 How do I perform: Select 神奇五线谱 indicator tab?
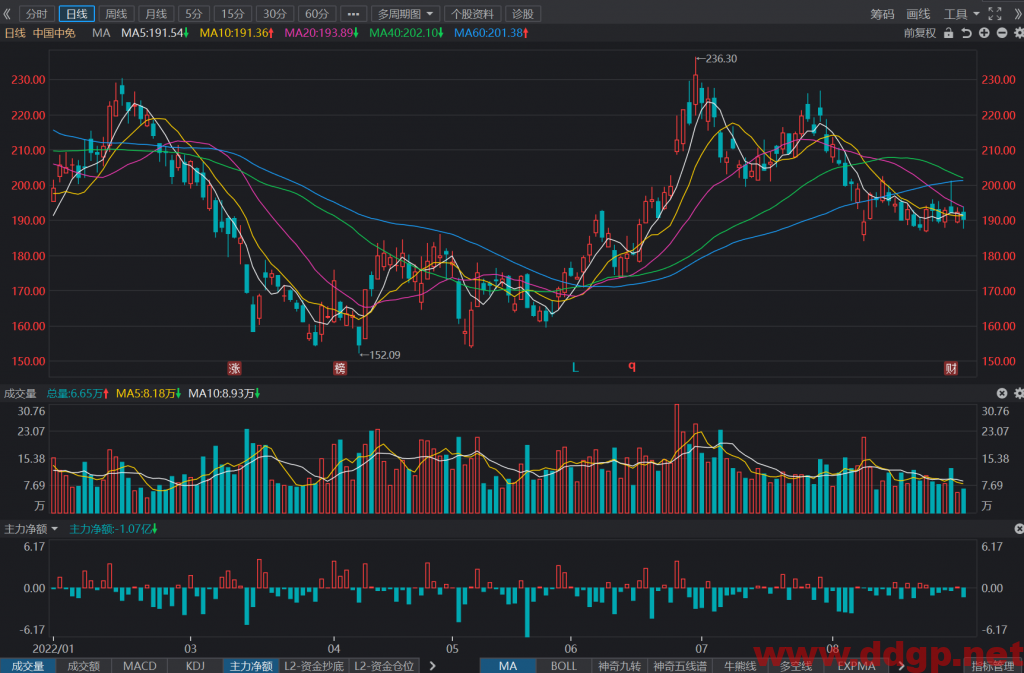point(680,666)
